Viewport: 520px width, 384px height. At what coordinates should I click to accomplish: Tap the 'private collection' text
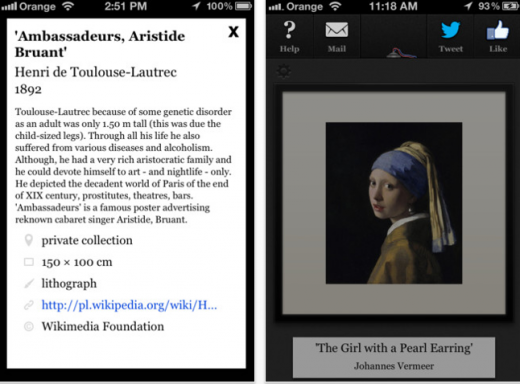coord(87,240)
